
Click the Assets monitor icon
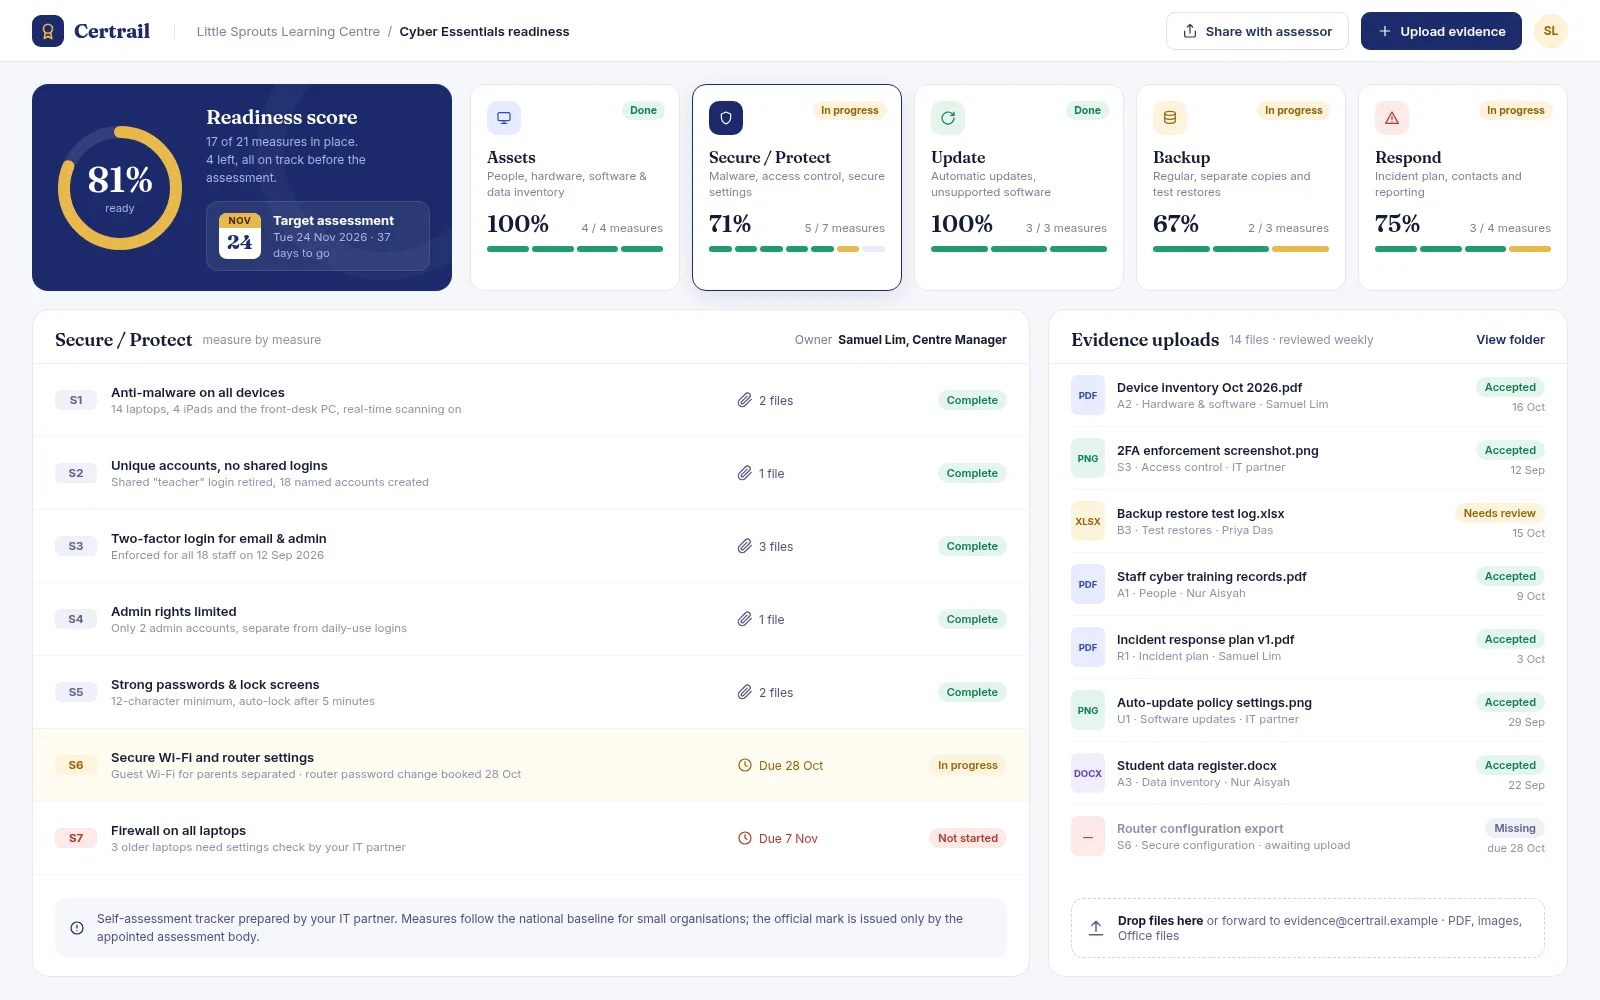pos(504,118)
